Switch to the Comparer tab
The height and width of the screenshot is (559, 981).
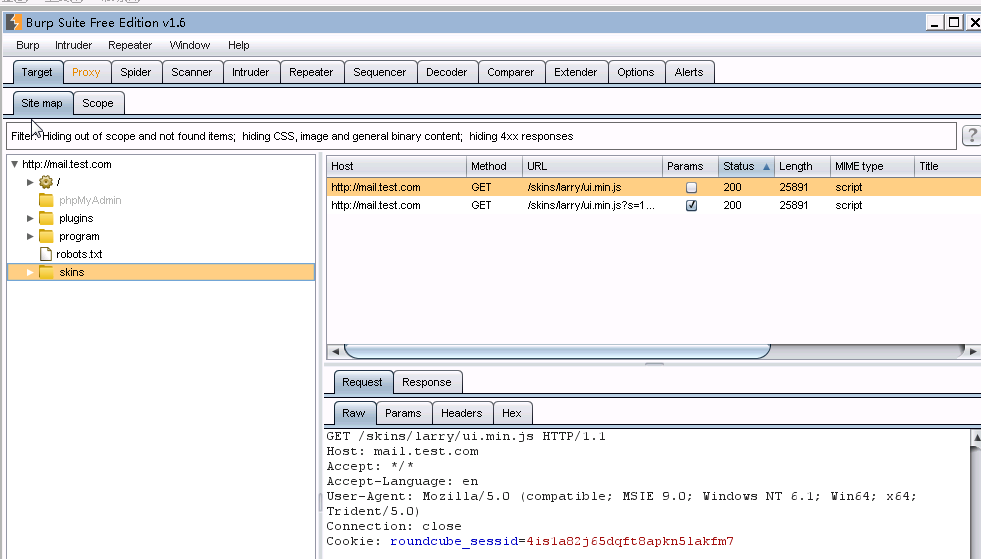(511, 72)
